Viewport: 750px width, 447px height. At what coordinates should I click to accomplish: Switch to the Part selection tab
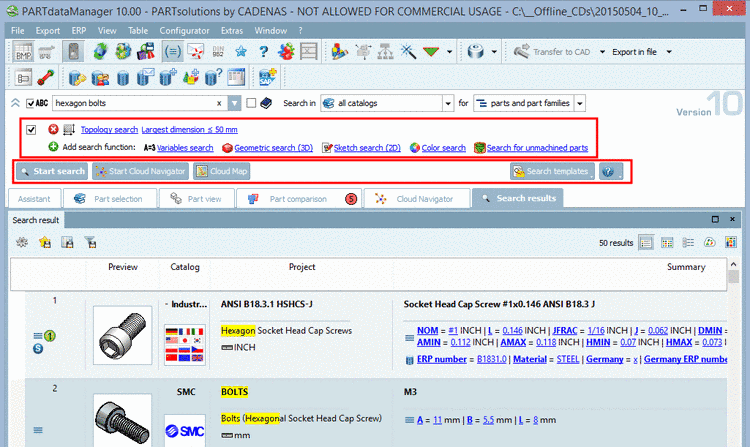(x=110, y=198)
